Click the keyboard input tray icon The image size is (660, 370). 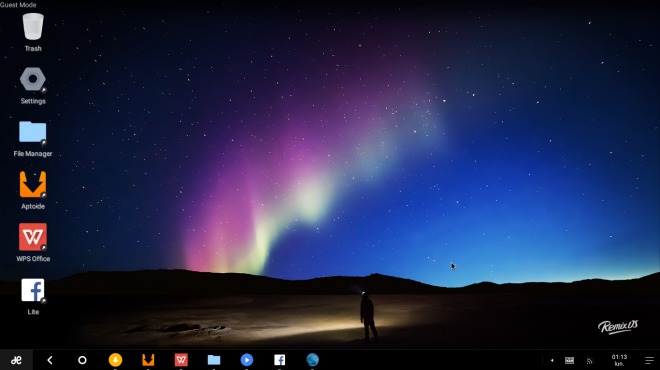coord(570,360)
